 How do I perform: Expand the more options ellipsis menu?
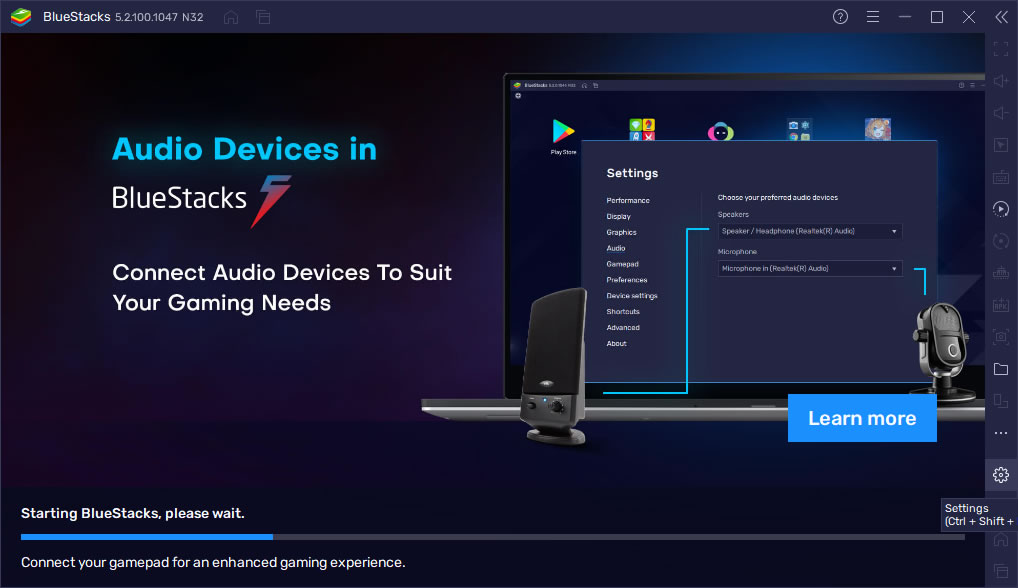(x=1000, y=433)
